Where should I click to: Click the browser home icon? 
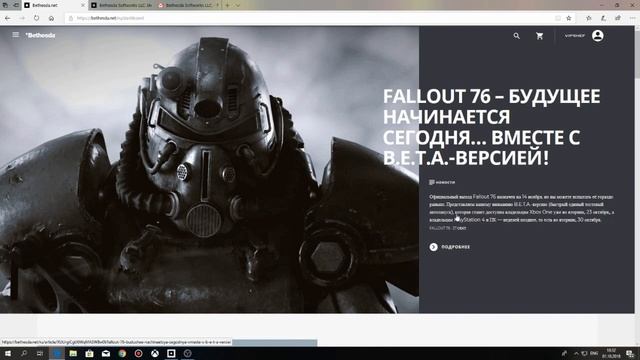(x=51, y=18)
